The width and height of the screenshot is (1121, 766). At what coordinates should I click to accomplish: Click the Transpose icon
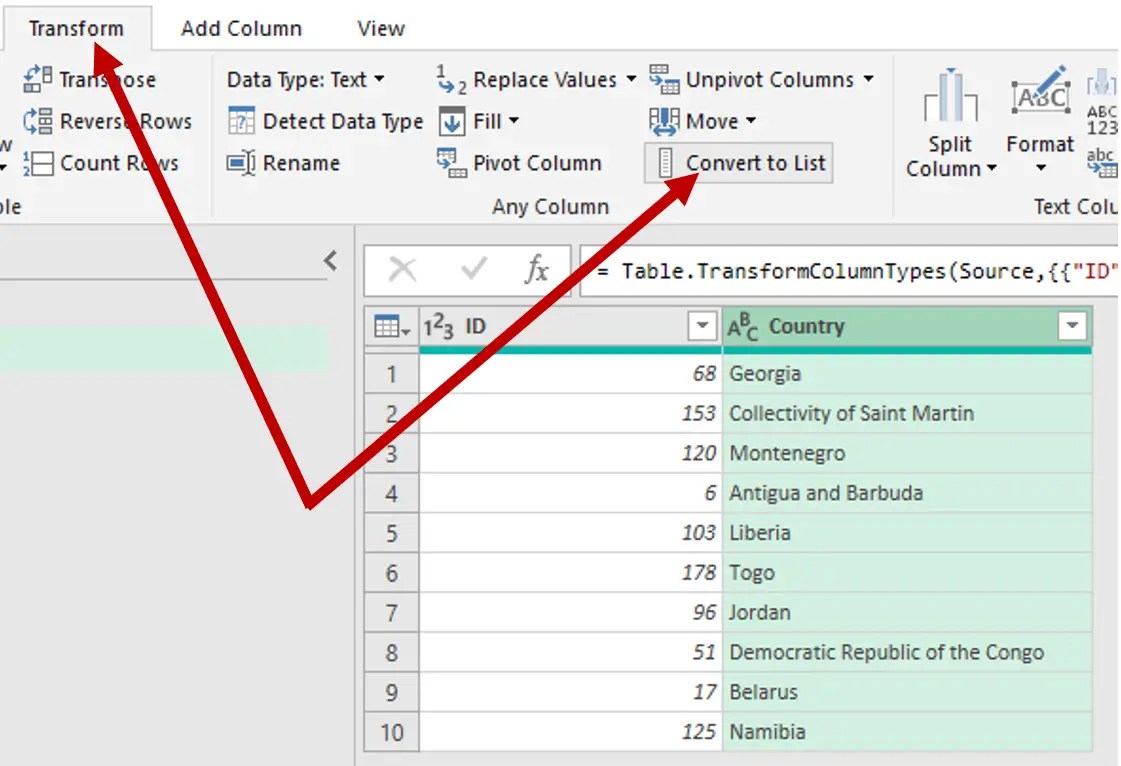pos(37,79)
